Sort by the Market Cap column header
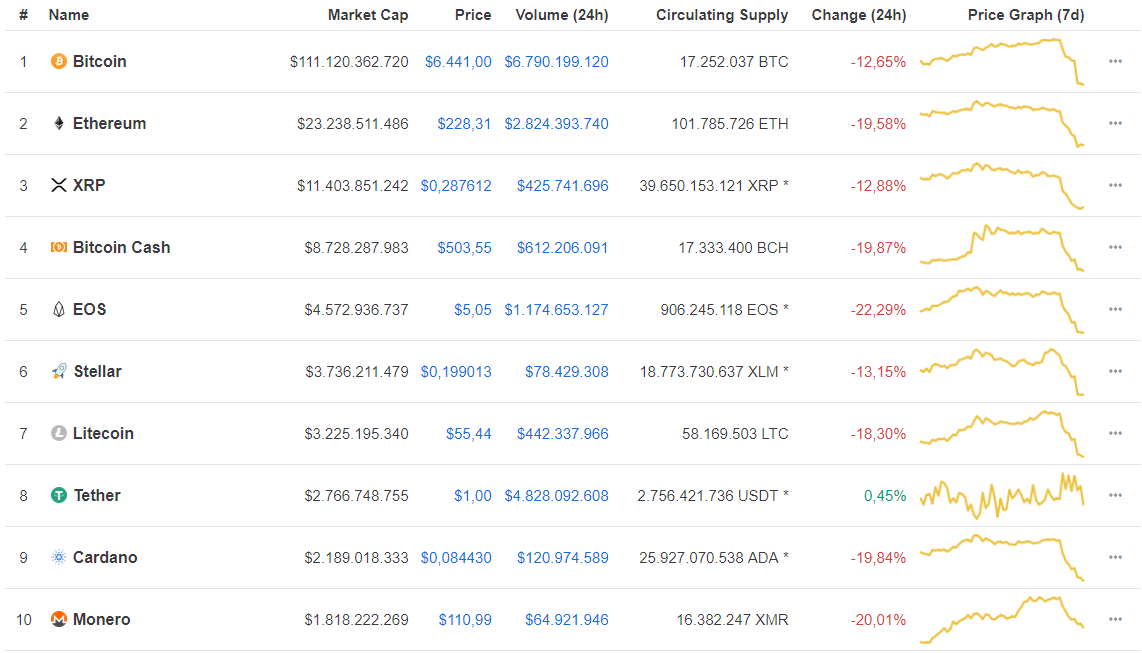This screenshot has height=653, width=1142. (x=368, y=15)
